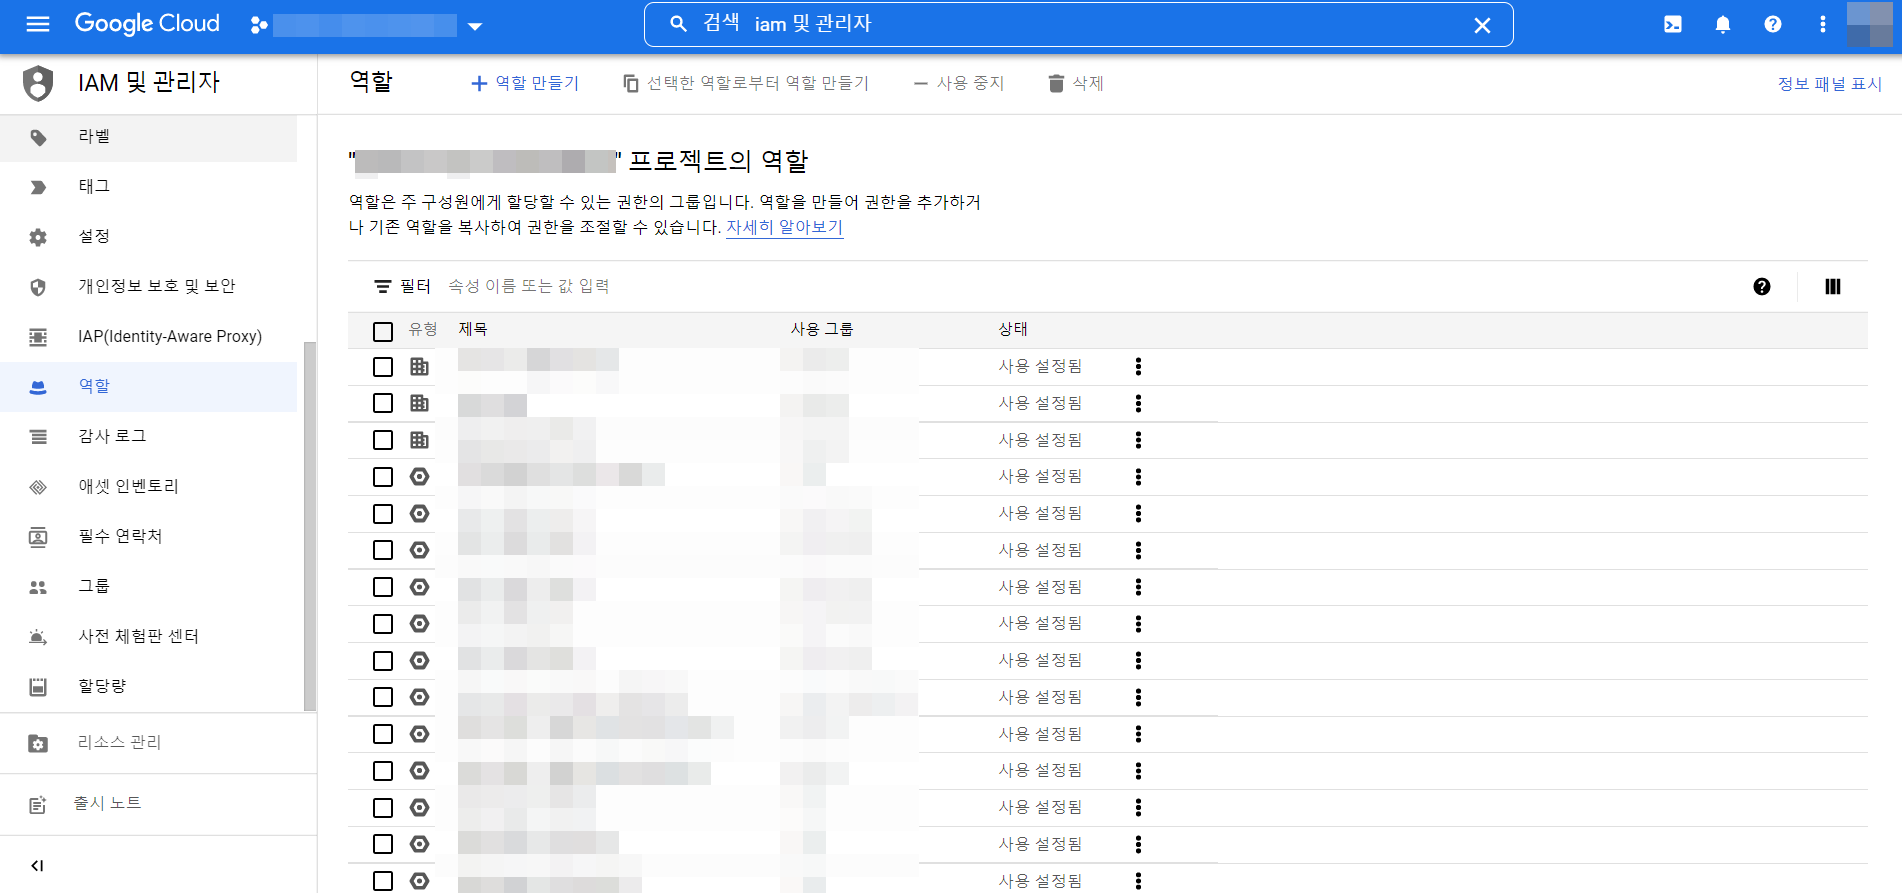
Task: Open column display options icon
Action: click(x=1832, y=287)
